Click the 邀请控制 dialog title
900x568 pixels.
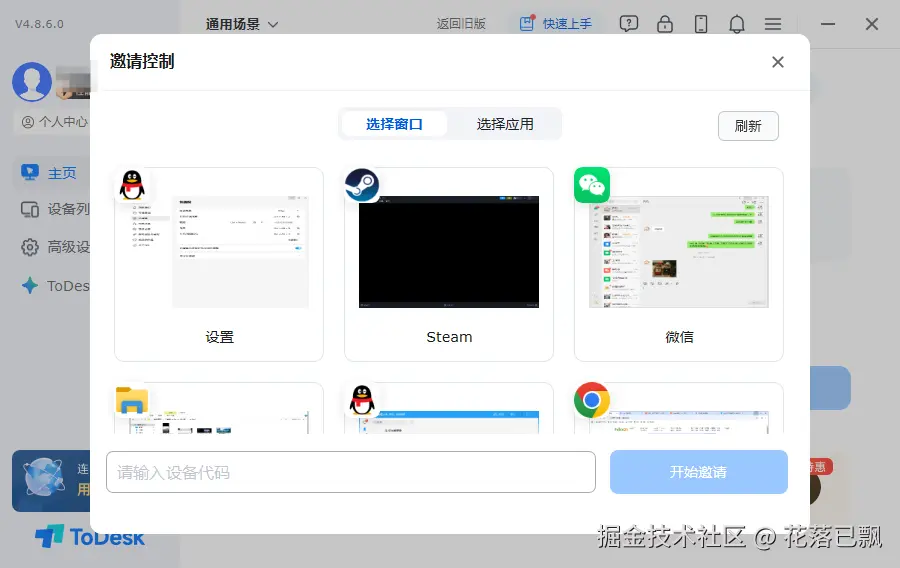142,61
